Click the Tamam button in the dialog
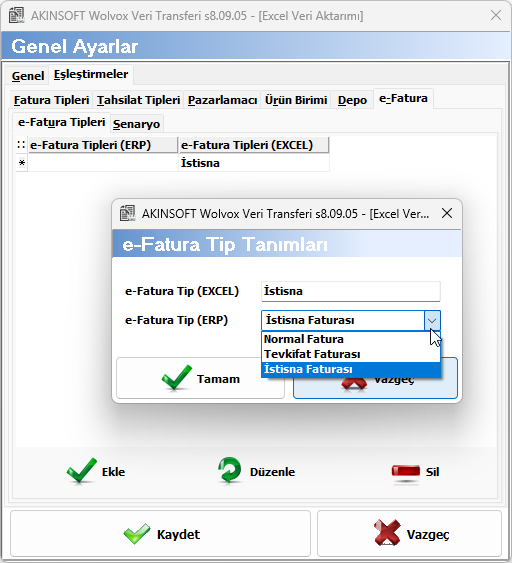The width and height of the screenshot is (512, 563). point(200,378)
